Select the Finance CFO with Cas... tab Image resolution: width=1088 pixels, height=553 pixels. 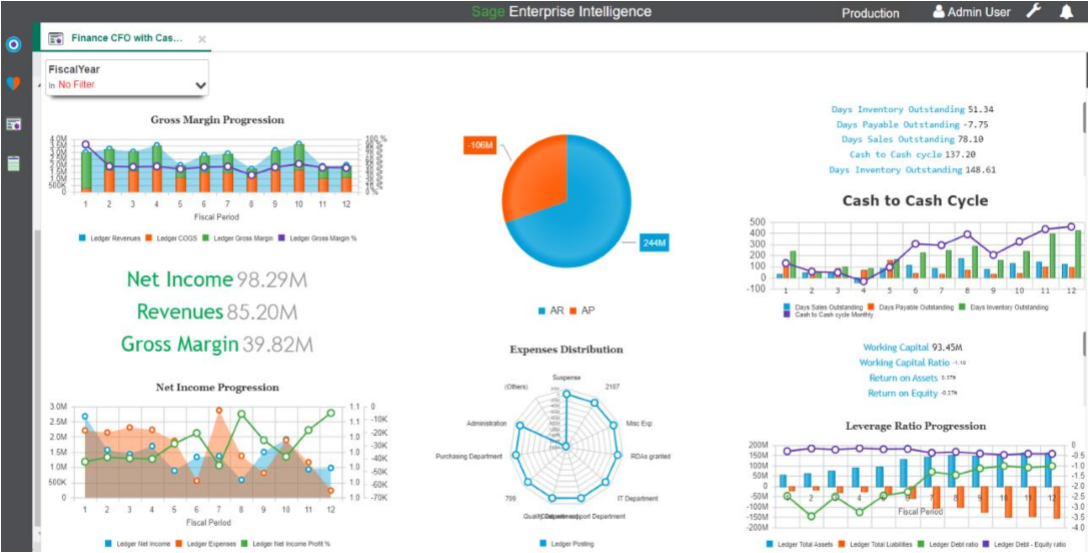126,38
